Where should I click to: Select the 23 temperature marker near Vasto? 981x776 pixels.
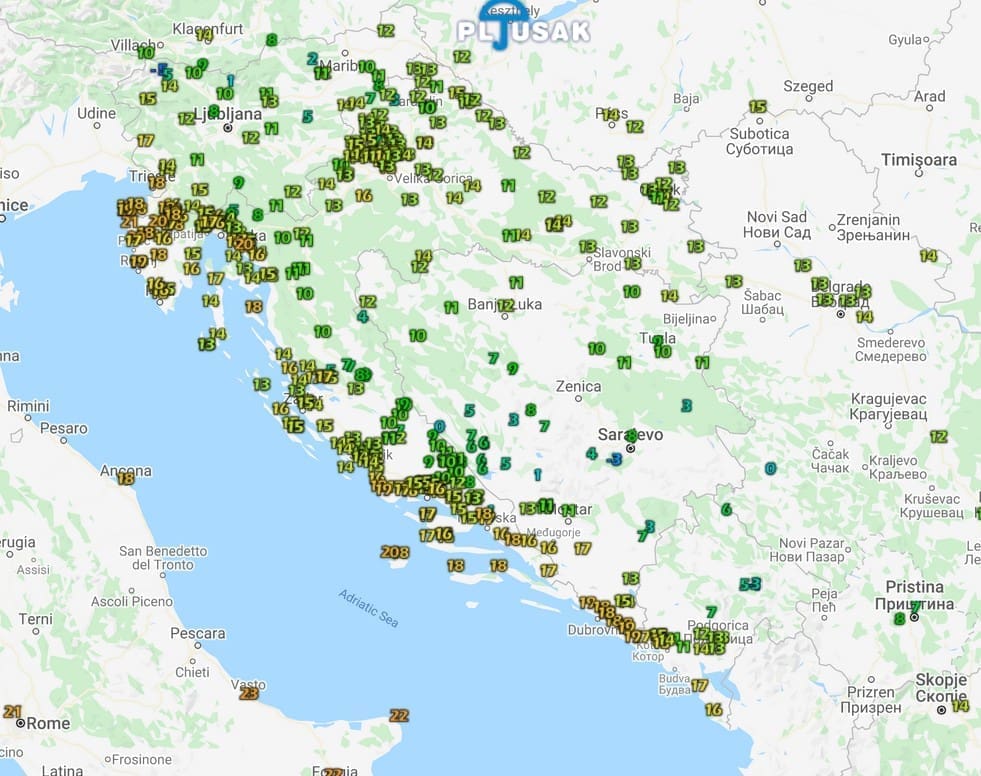click(249, 693)
